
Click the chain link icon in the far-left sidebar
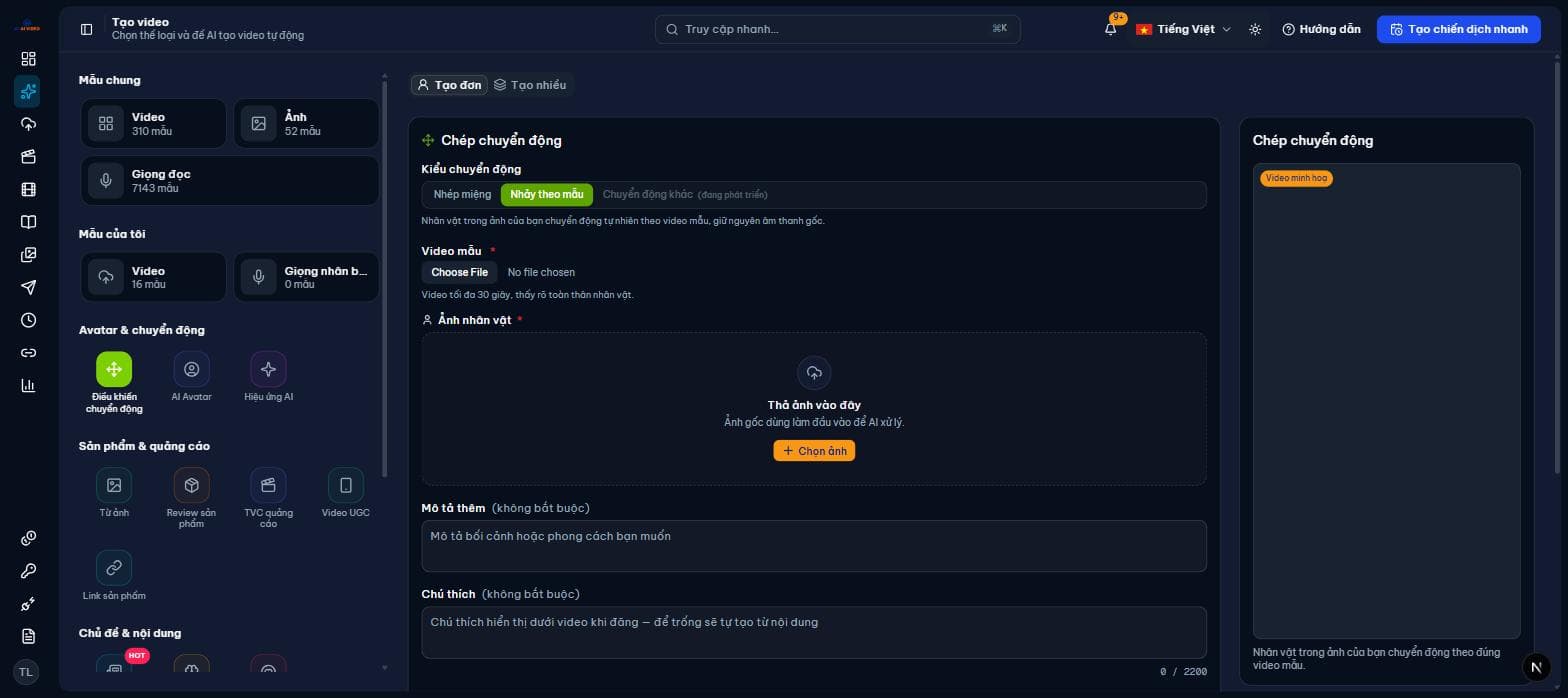click(28, 353)
